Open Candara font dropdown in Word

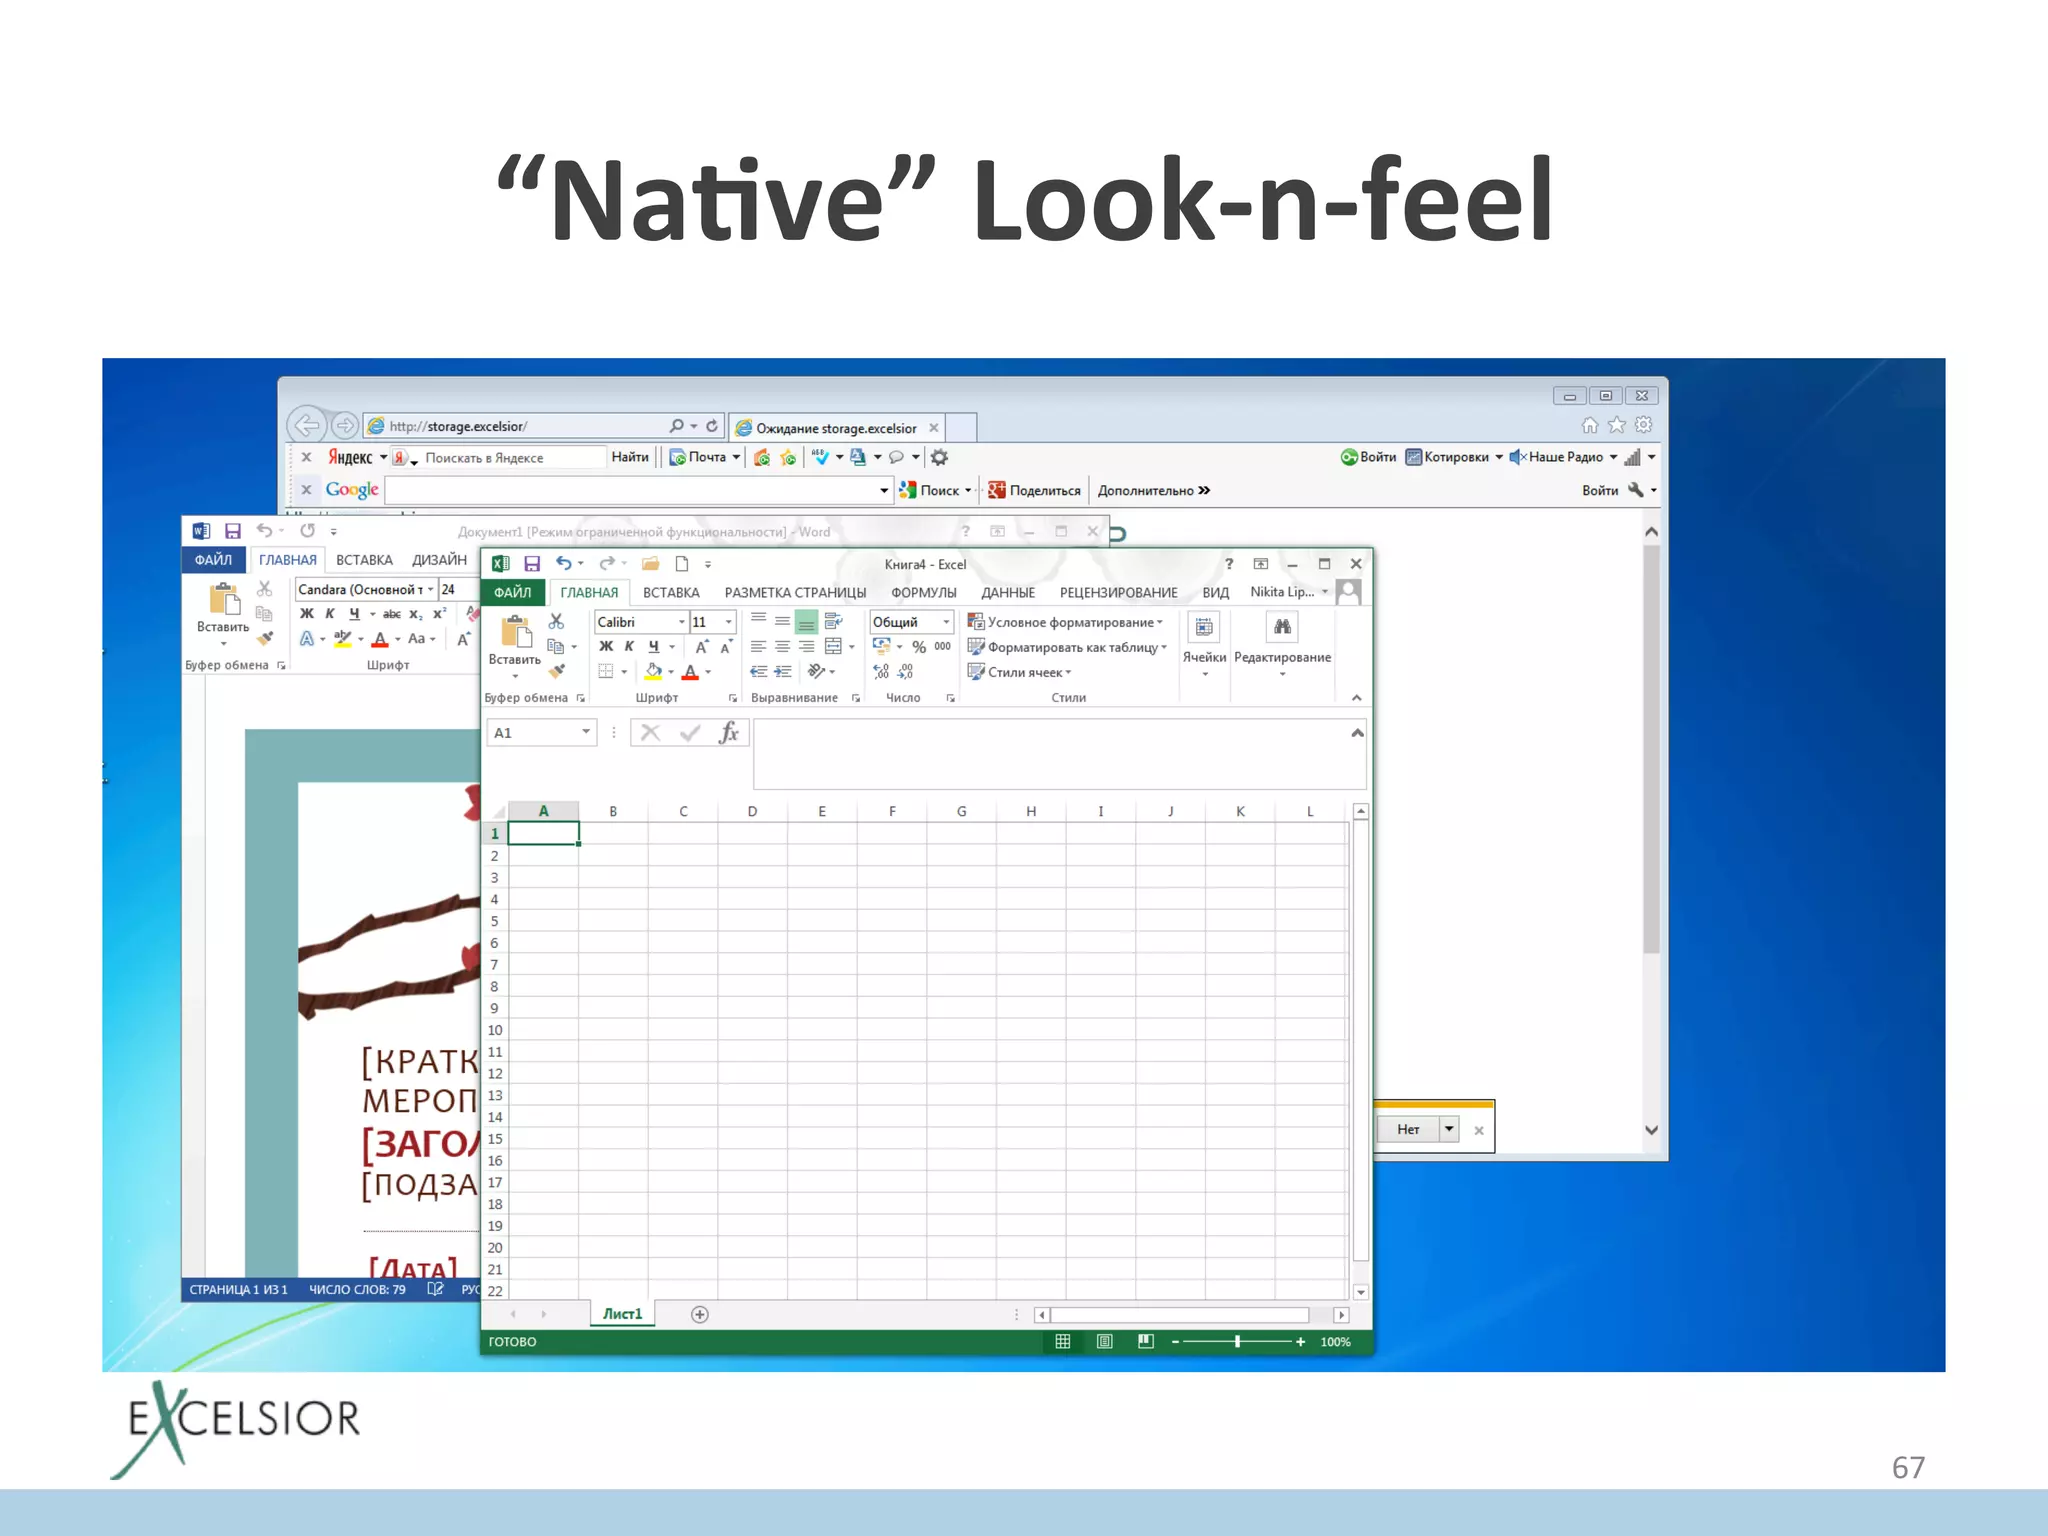(x=431, y=590)
